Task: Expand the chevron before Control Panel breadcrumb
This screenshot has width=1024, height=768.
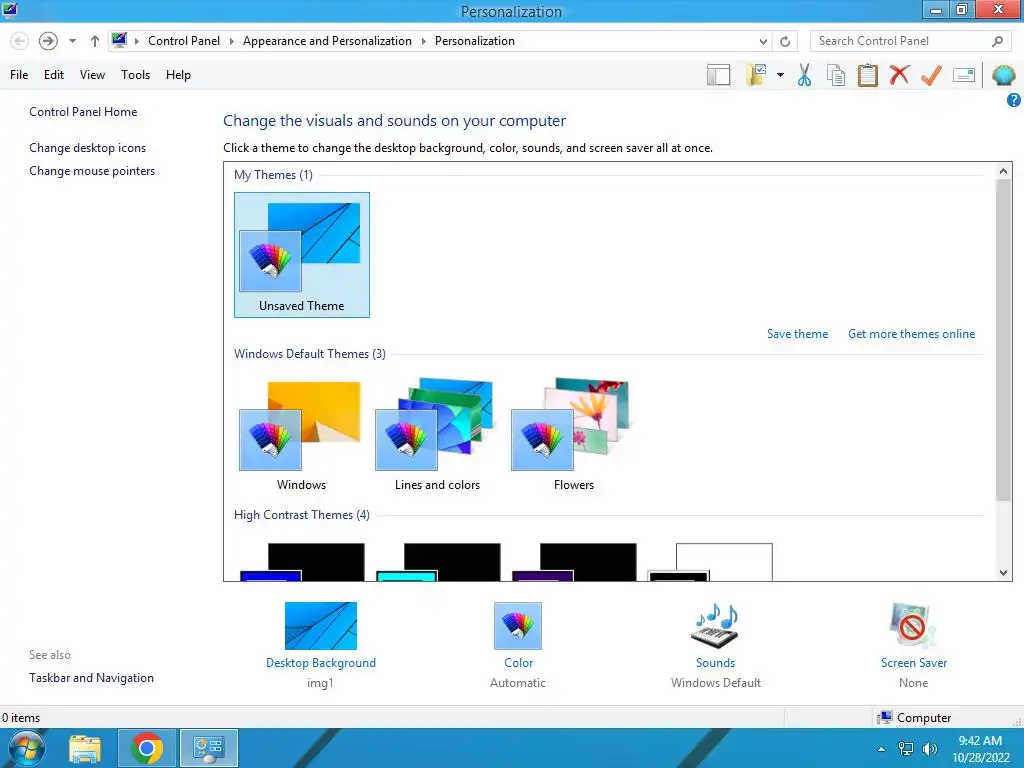Action: tap(136, 41)
